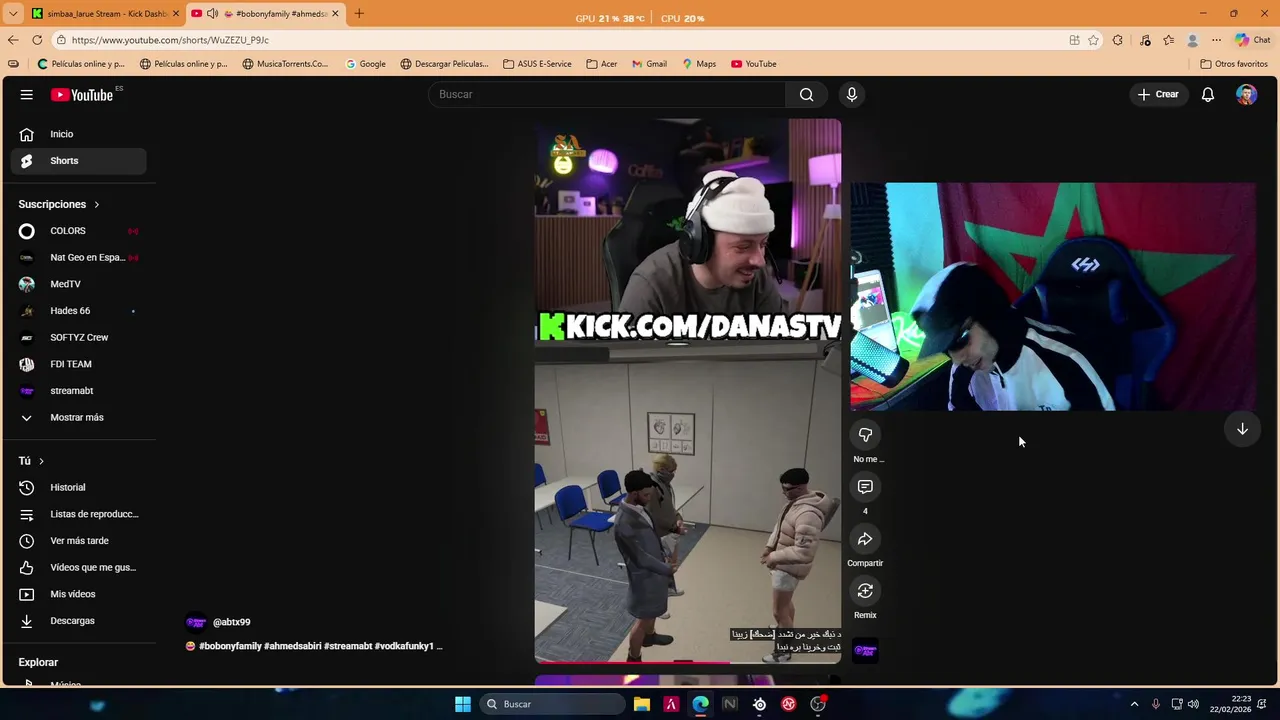
Task: Open Listas de reproducción
Action: pyautogui.click(x=78, y=514)
